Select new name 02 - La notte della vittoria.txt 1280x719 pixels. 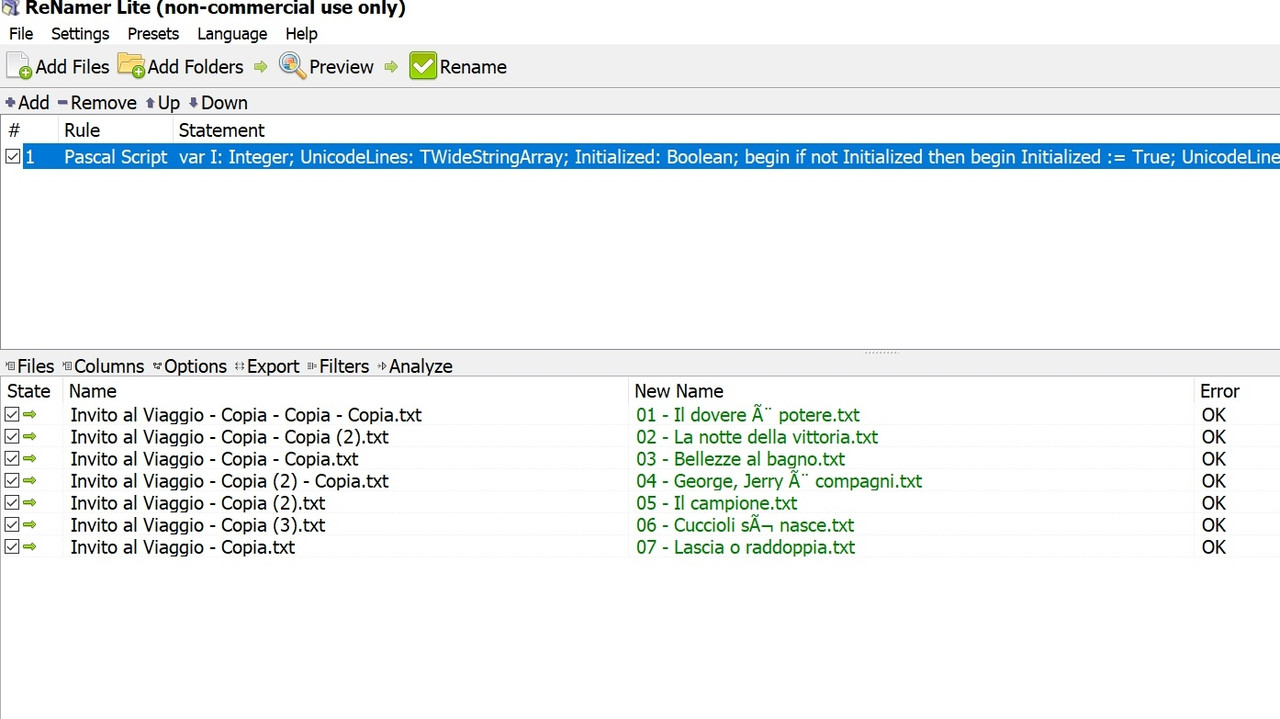[x=757, y=437]
